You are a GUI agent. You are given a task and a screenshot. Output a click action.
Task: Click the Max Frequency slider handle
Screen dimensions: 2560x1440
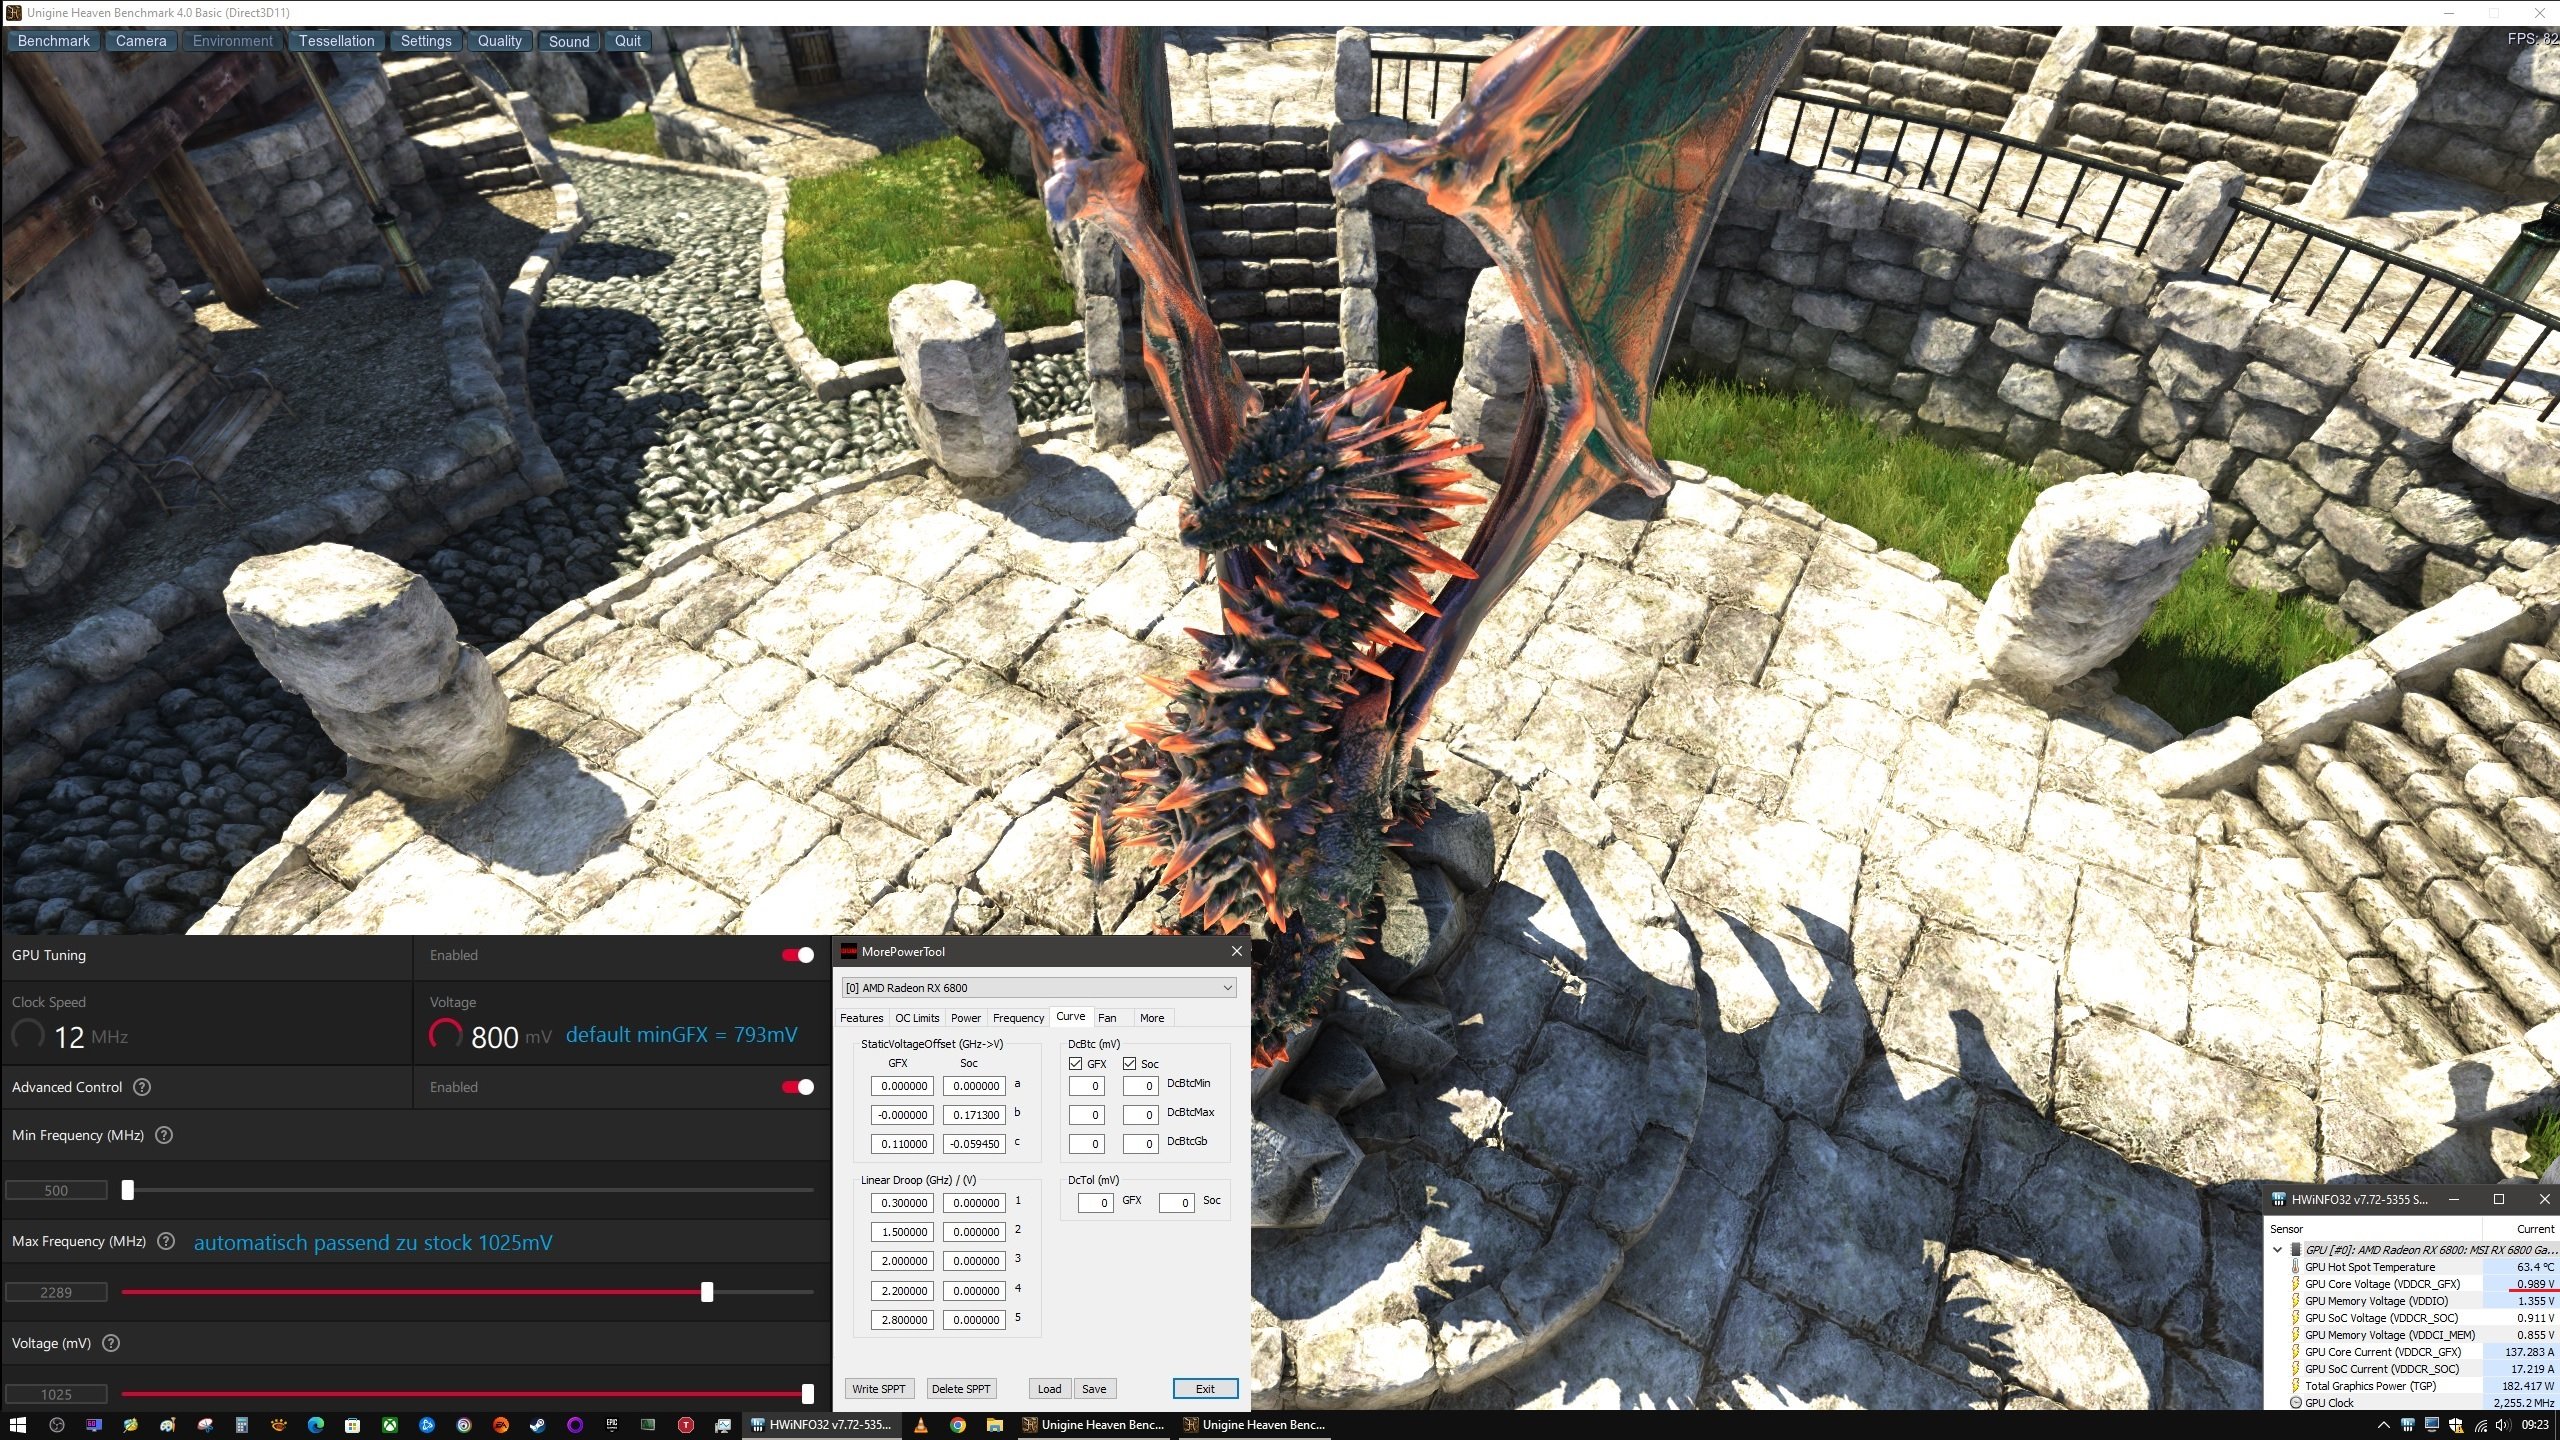(x=707, y=1292)
